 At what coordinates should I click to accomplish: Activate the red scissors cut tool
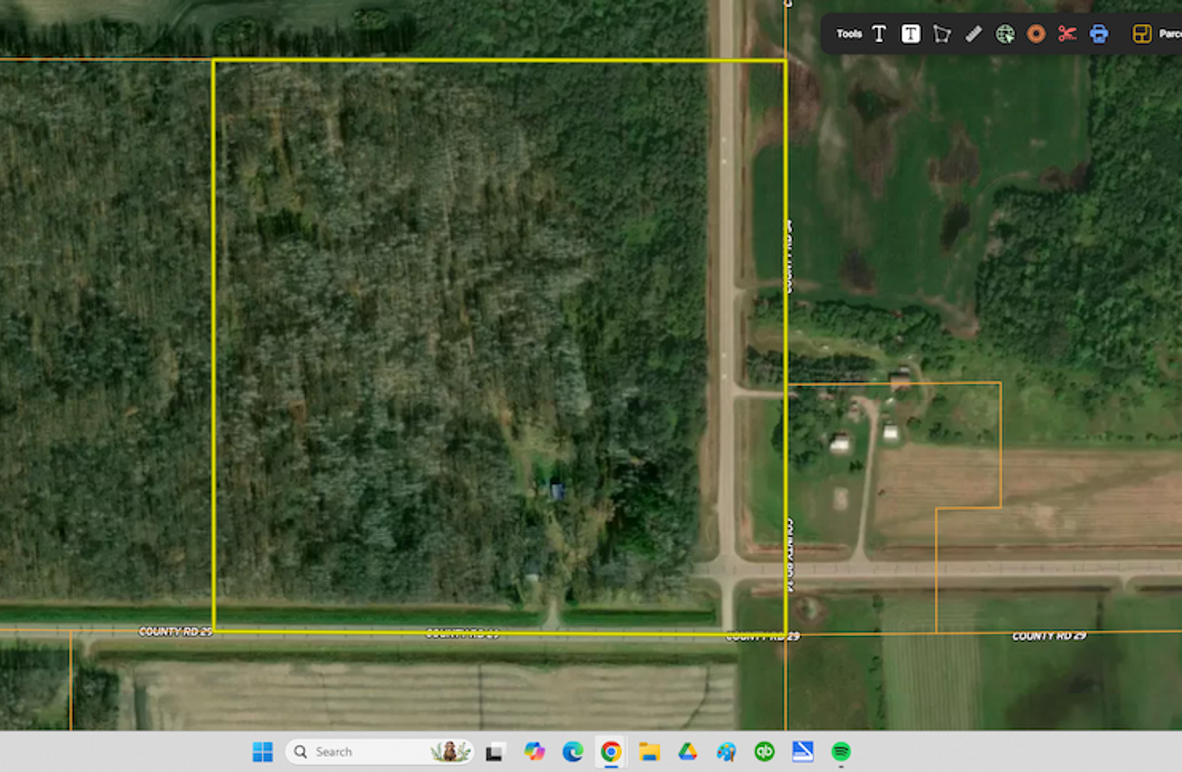tap(1067, 34)
